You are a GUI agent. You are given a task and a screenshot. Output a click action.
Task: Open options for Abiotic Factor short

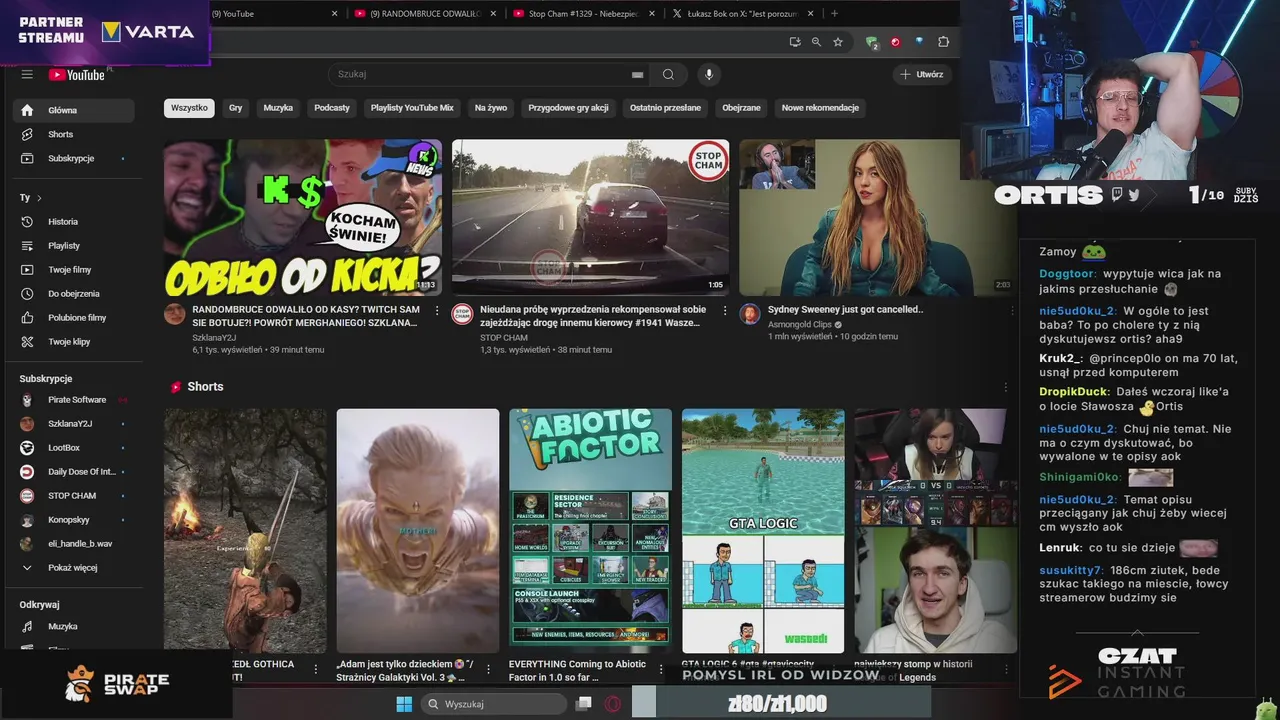661,669
